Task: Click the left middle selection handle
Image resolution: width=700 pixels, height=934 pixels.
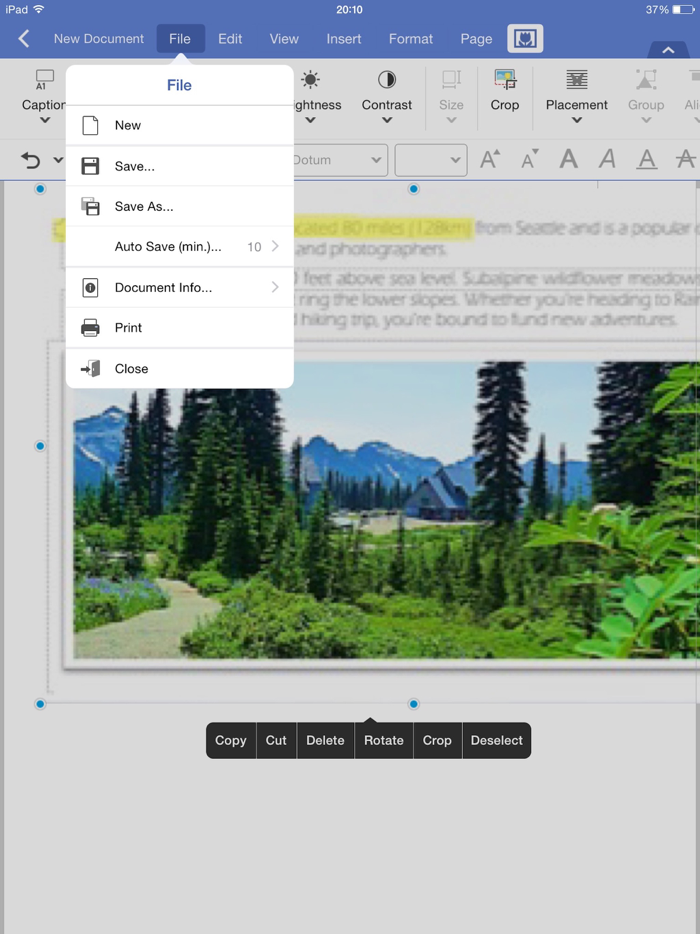Action: pyautogui.click(x=40, y=446)
